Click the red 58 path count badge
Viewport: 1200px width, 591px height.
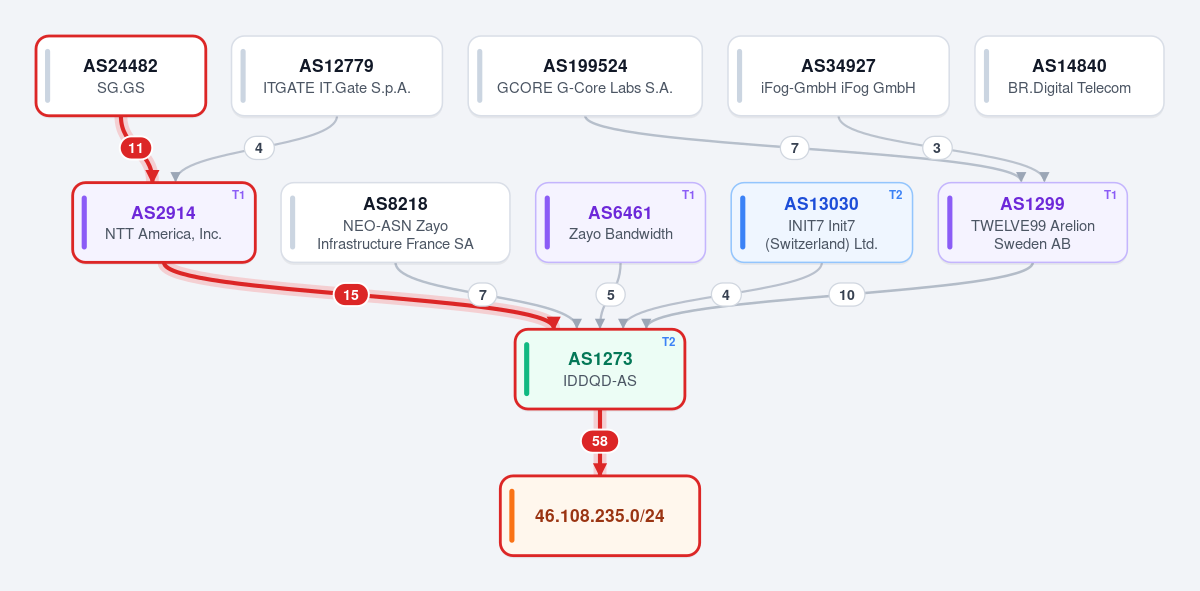[x=600, y=441]
